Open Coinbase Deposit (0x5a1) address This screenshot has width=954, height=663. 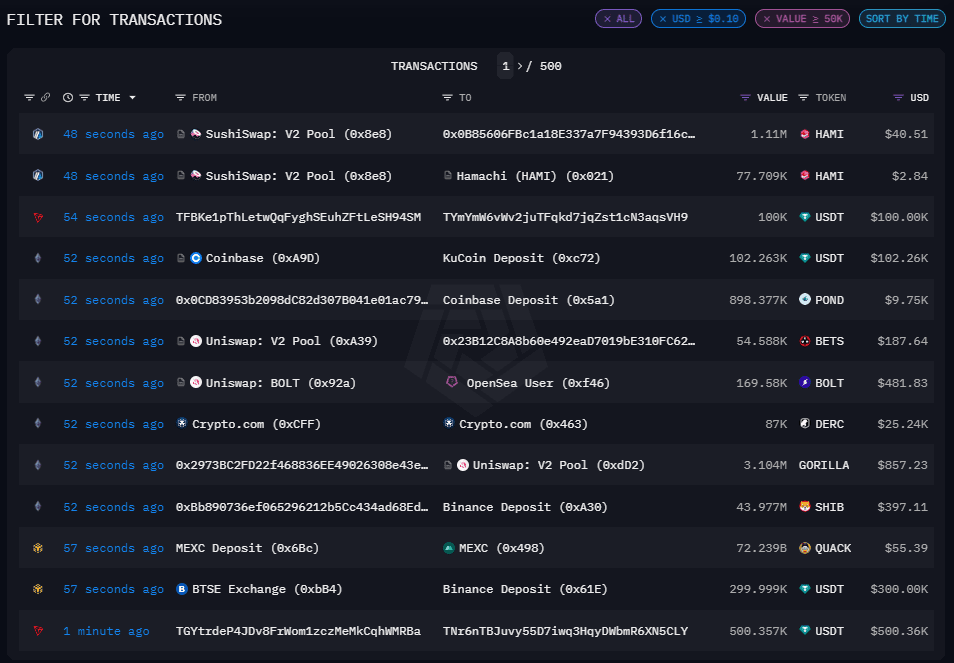click(x=529, y=300)
